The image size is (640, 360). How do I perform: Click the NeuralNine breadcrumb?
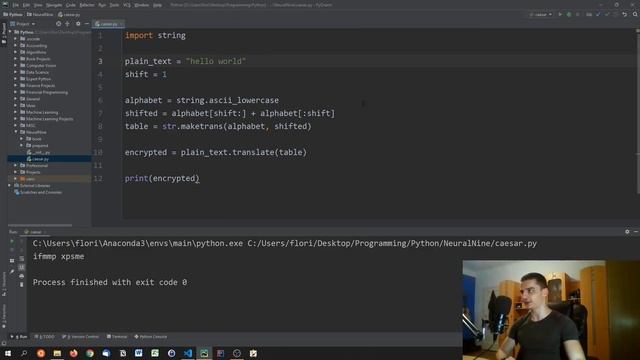(40, 14)
